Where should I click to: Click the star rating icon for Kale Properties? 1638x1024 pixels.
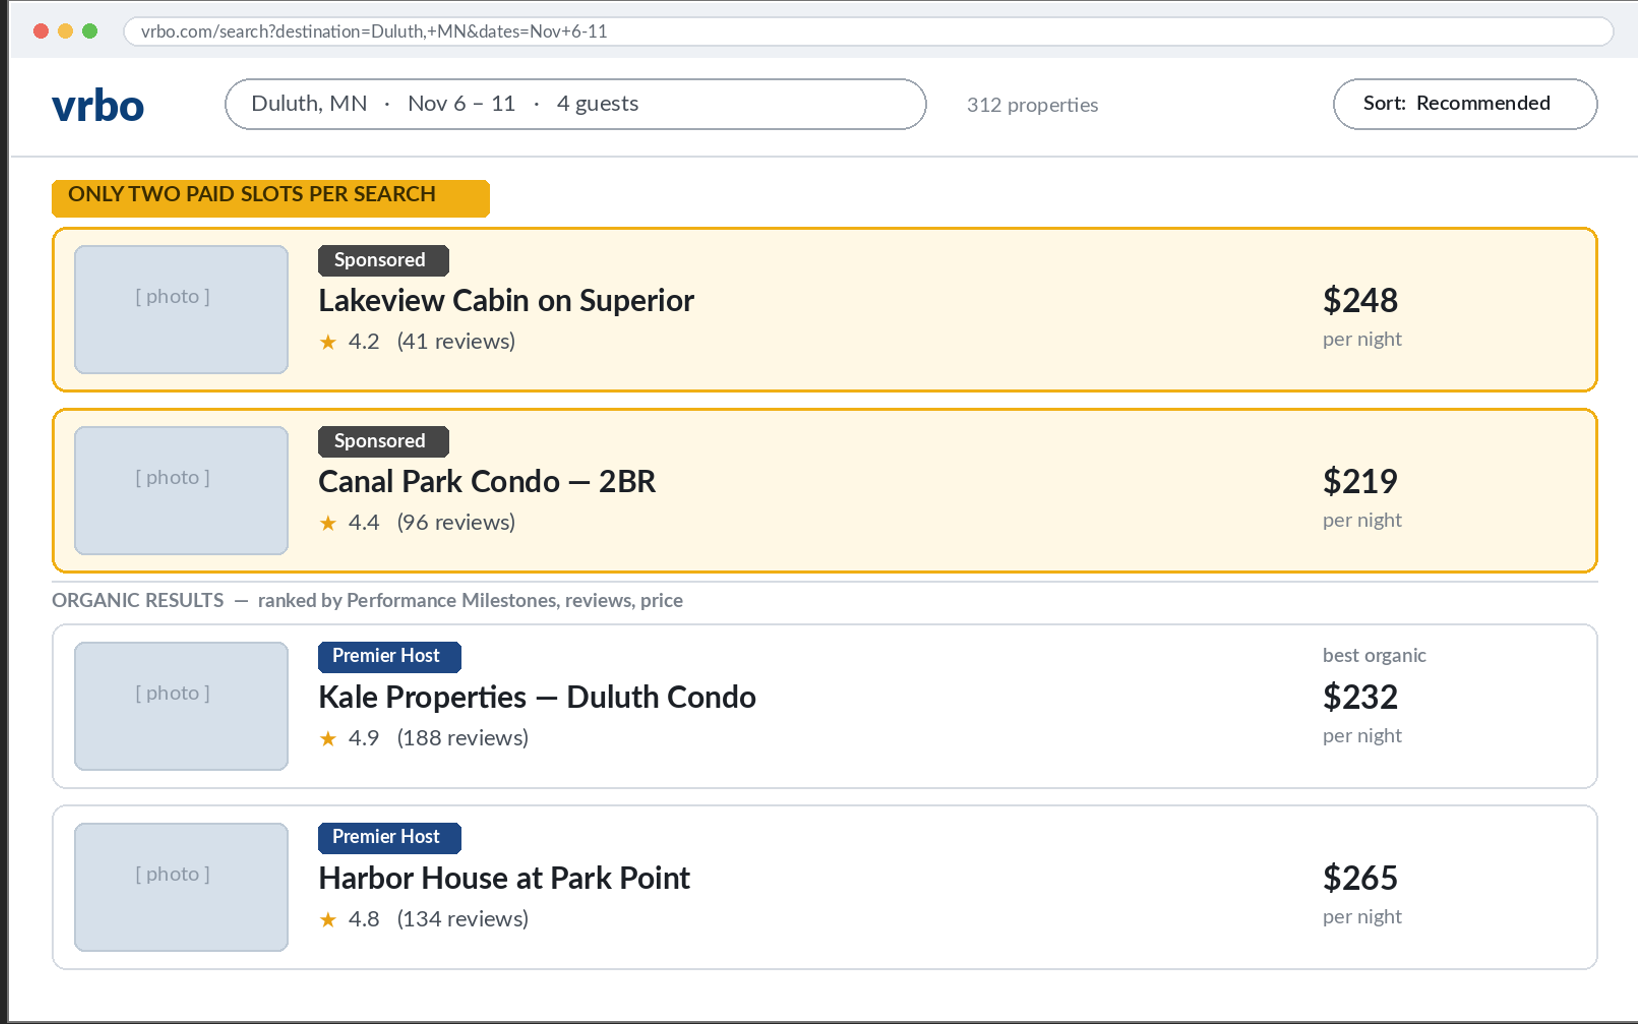(x=328, y=739)
